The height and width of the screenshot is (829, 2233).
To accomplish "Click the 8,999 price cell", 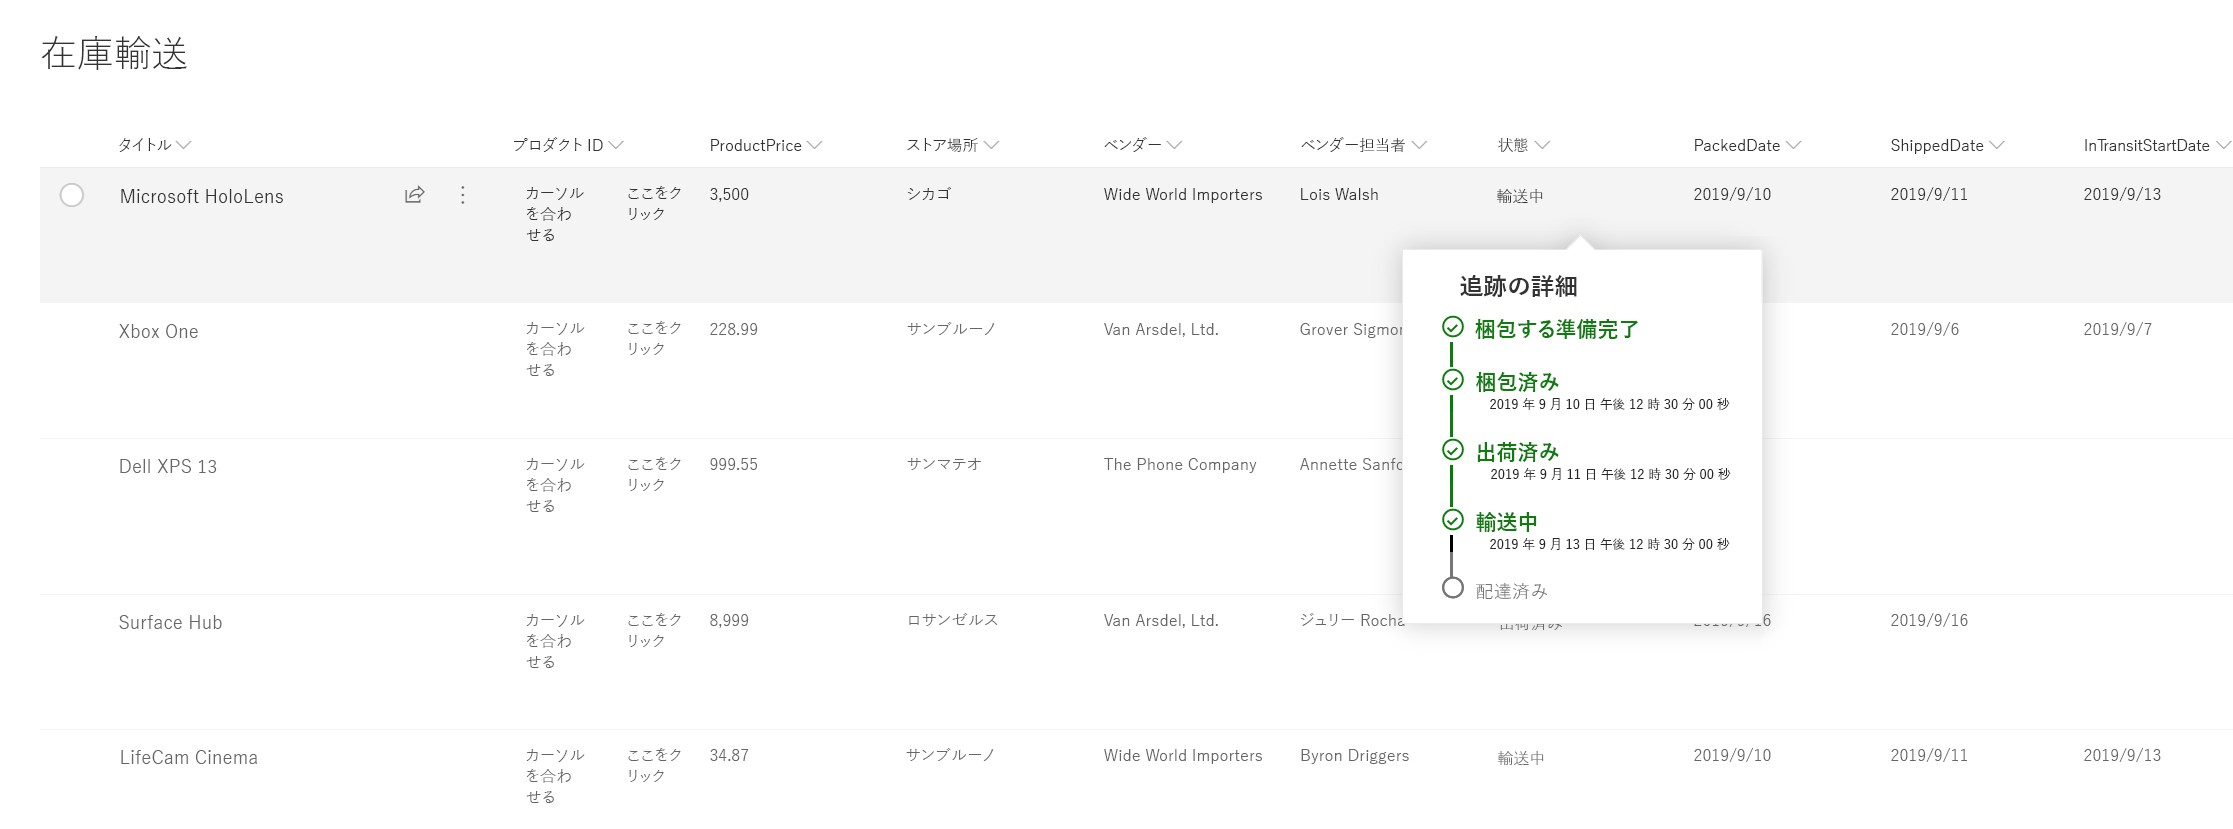I will point(729,620).
